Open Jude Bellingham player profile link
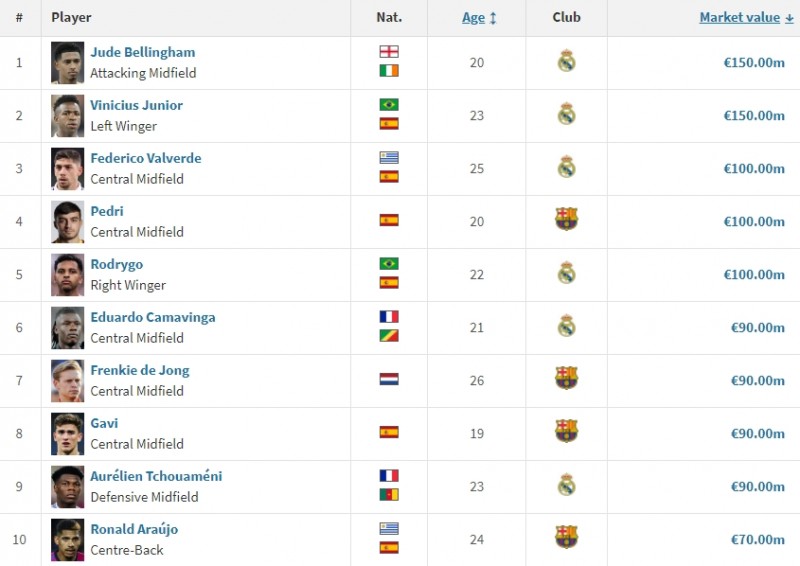Viewport: 800px width, 566px height. [x=142, y=52]
